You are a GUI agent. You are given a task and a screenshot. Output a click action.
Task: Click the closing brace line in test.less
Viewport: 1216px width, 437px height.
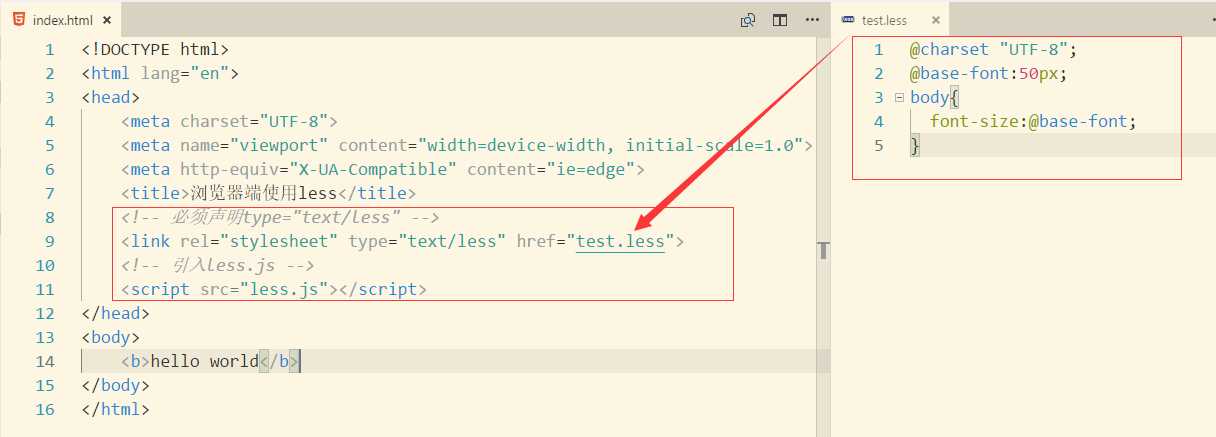(x=914, y=145)
